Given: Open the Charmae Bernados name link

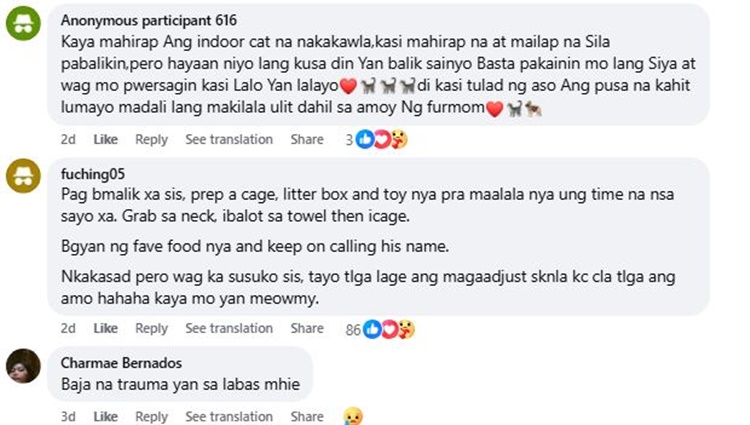Looking at the screenshot, I should click(121, 363).
